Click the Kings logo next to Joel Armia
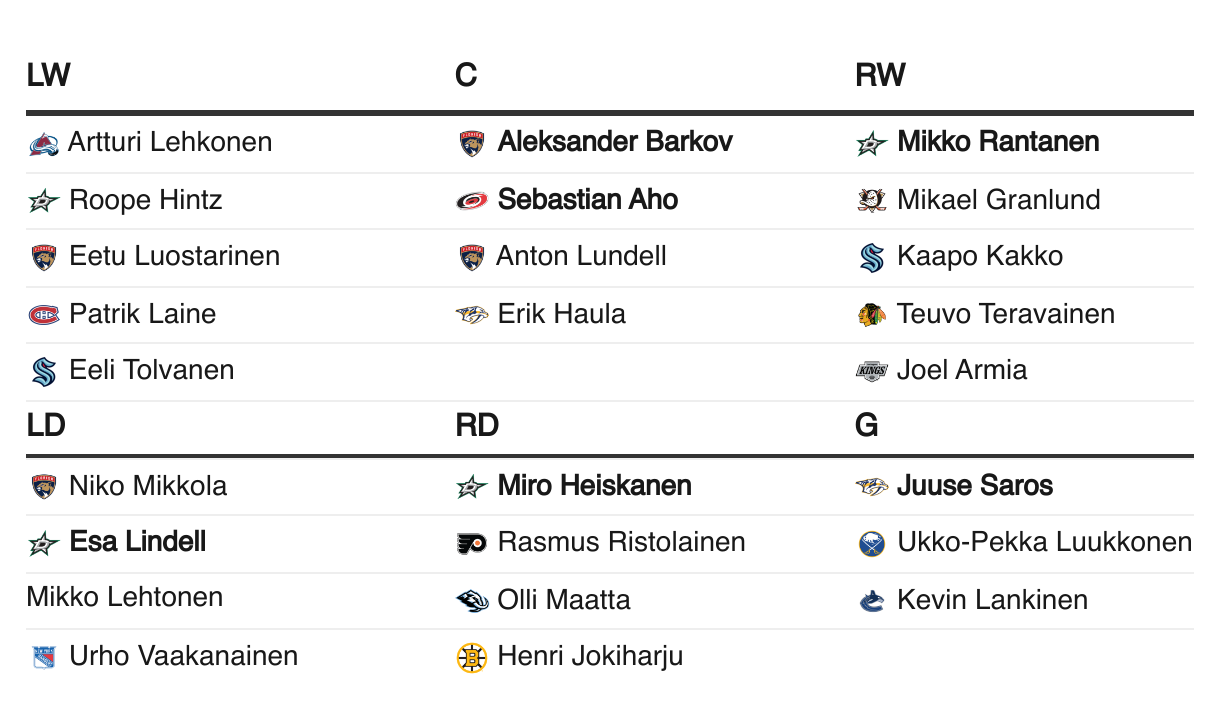 coord(872,371)
